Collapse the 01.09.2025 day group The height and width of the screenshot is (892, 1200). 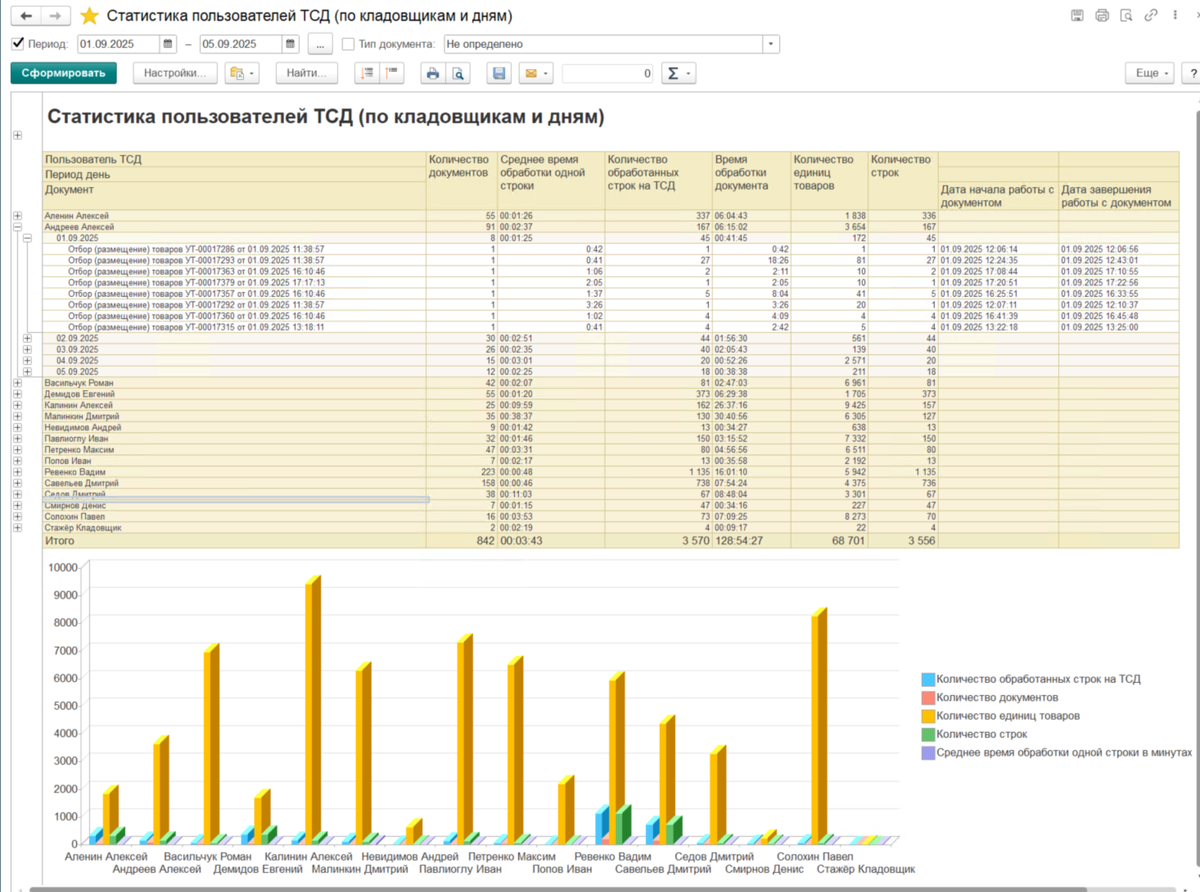[28, 238]
